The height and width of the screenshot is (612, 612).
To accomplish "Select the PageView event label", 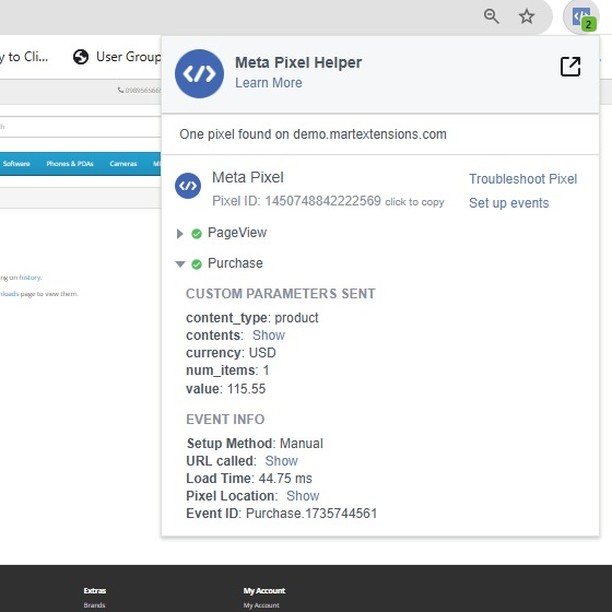I will click(x=237, y=233).
